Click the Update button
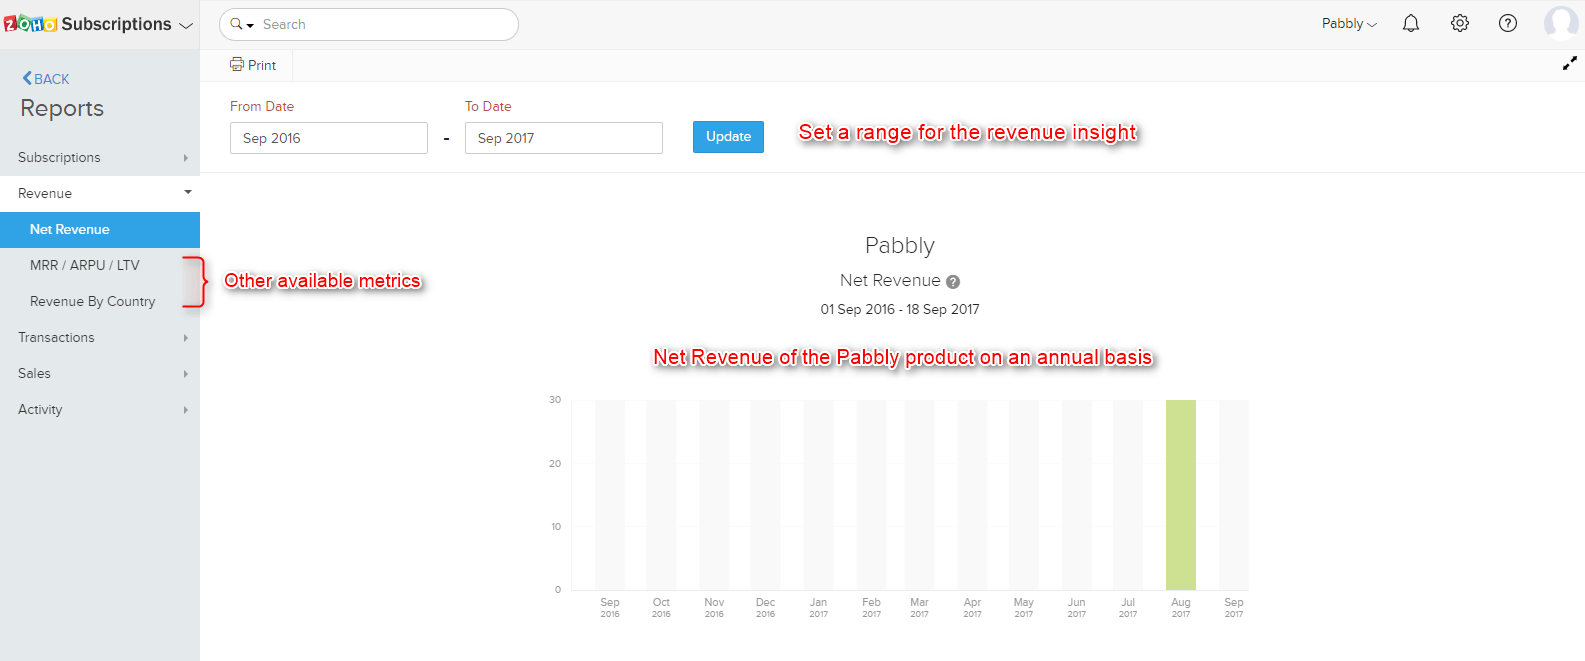This screenshot has height=661, width=1585. (728, 137)
